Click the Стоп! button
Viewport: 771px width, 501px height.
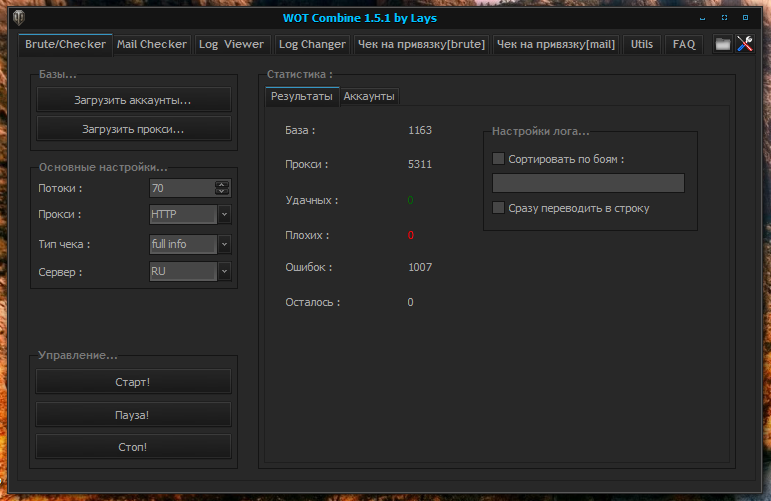coord(133,446)
